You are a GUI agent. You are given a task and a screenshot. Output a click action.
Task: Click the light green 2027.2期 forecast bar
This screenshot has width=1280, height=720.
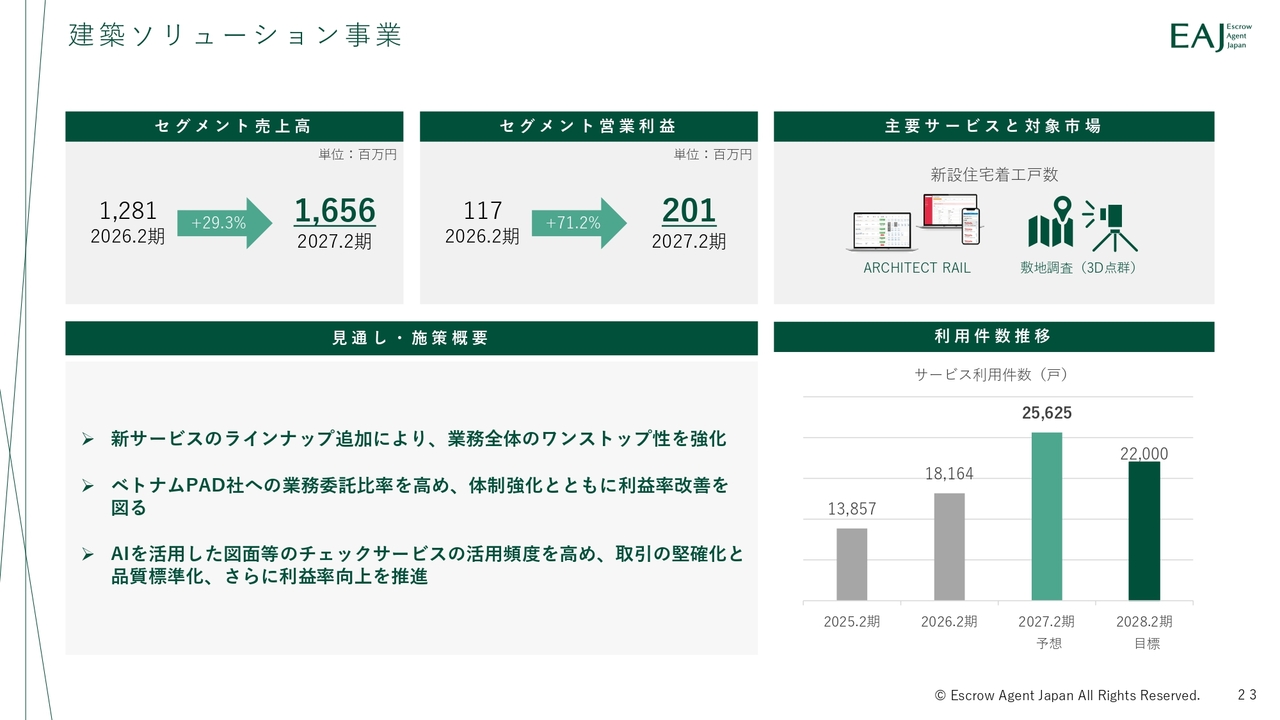click(1046, 516)
